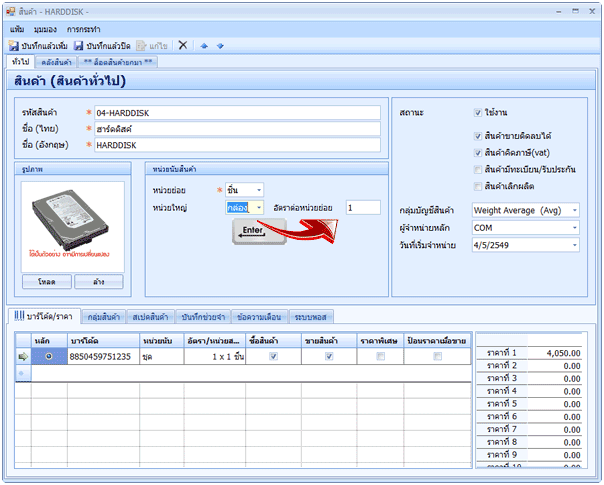
Task: Click the app icon in title bar
Action: 10,11
